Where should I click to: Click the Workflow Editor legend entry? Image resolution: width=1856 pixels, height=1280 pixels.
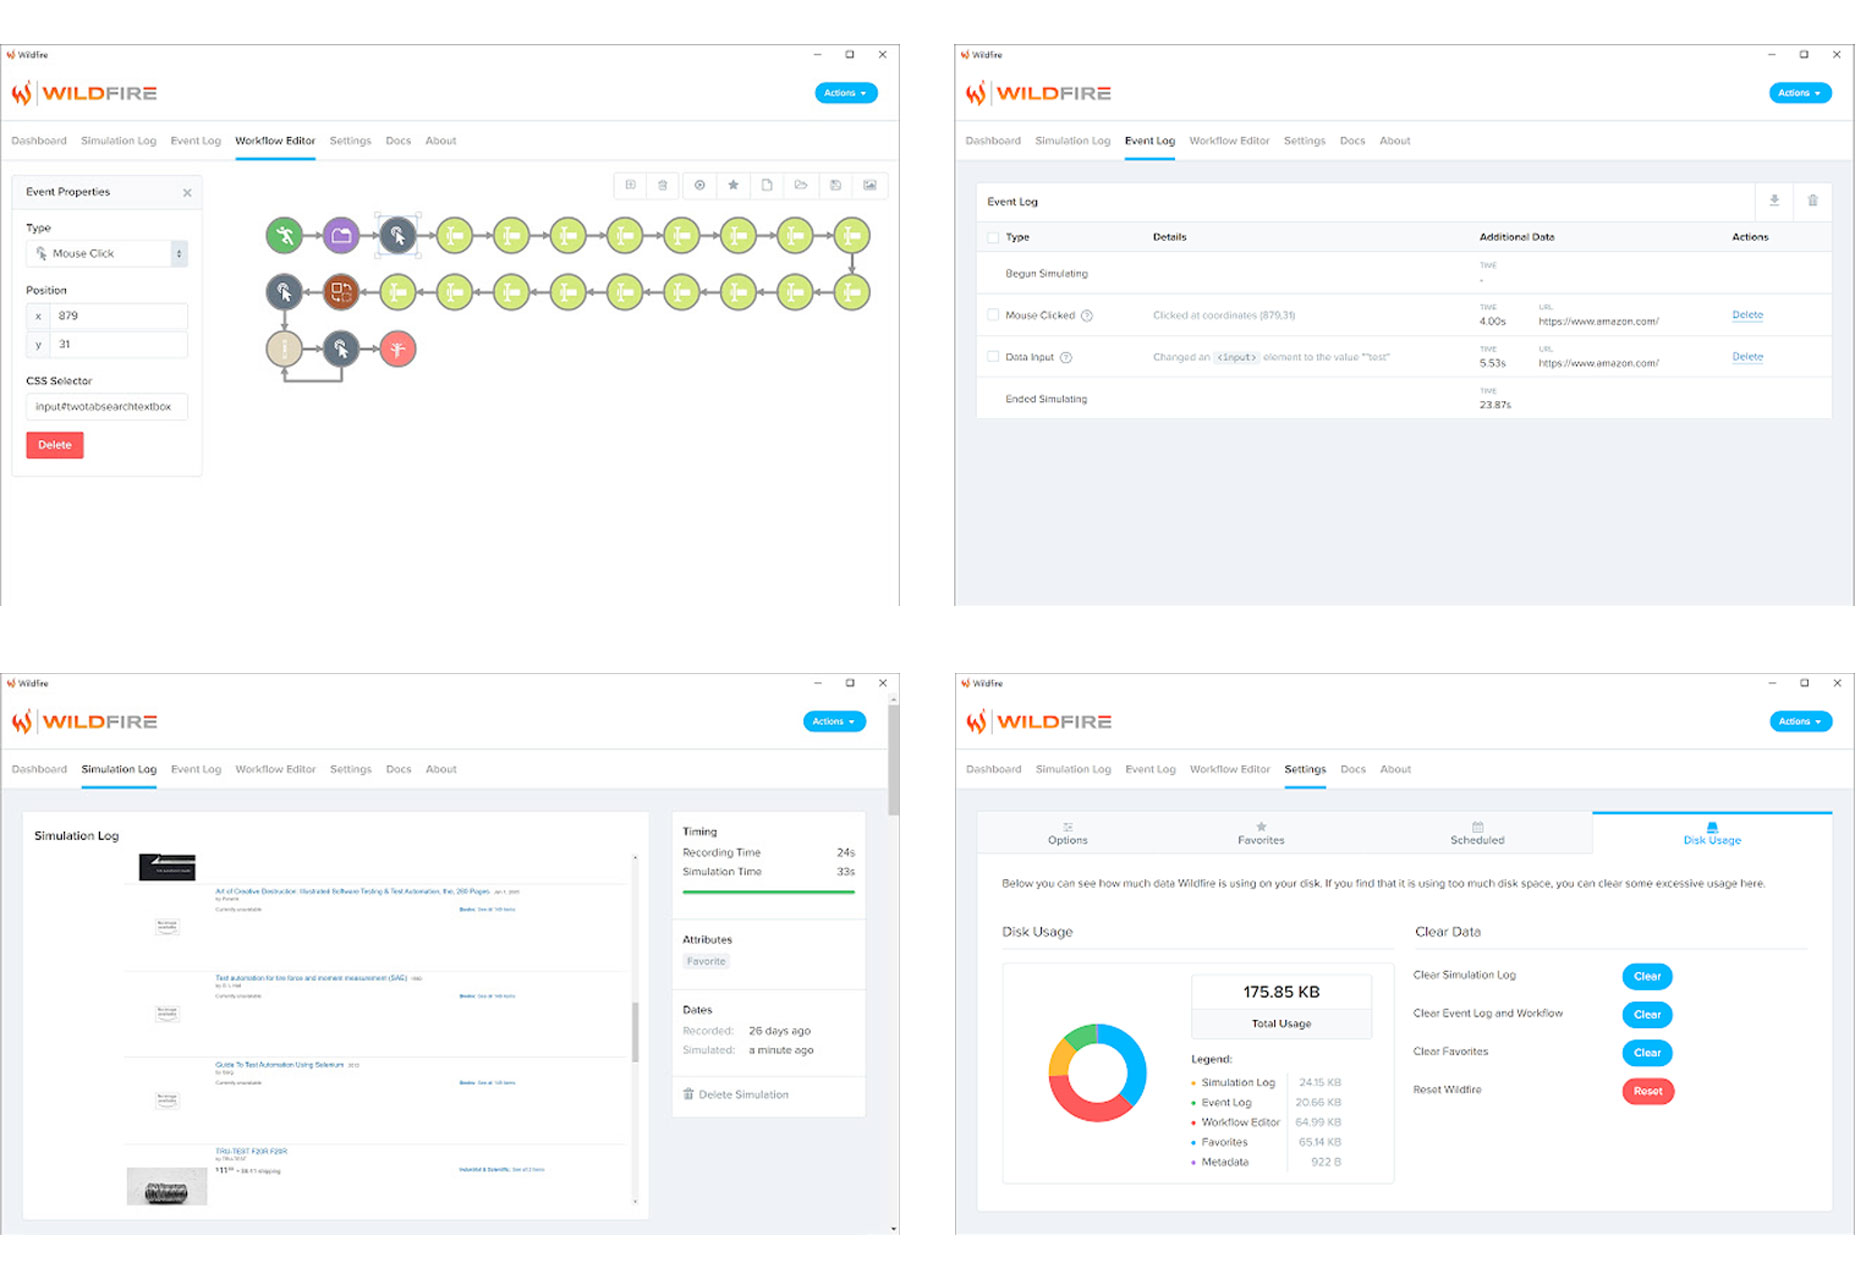[1240, 1123]
